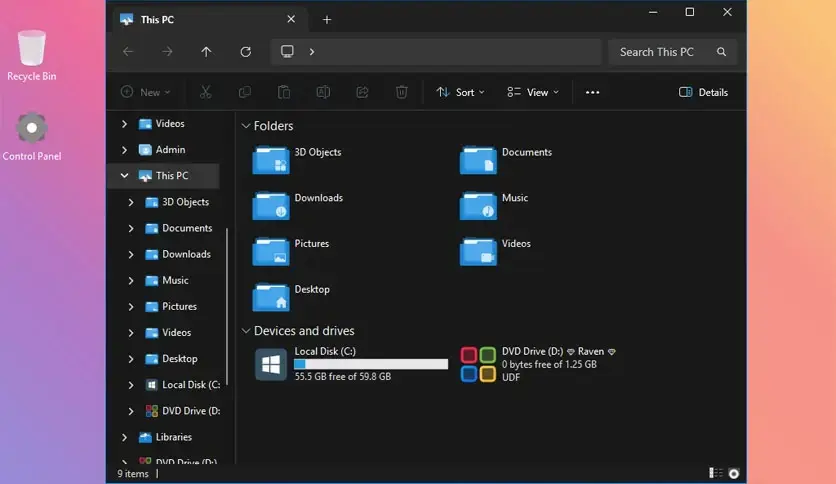
Task: Click the PC icon in address bar
Action: click(287, 51)
